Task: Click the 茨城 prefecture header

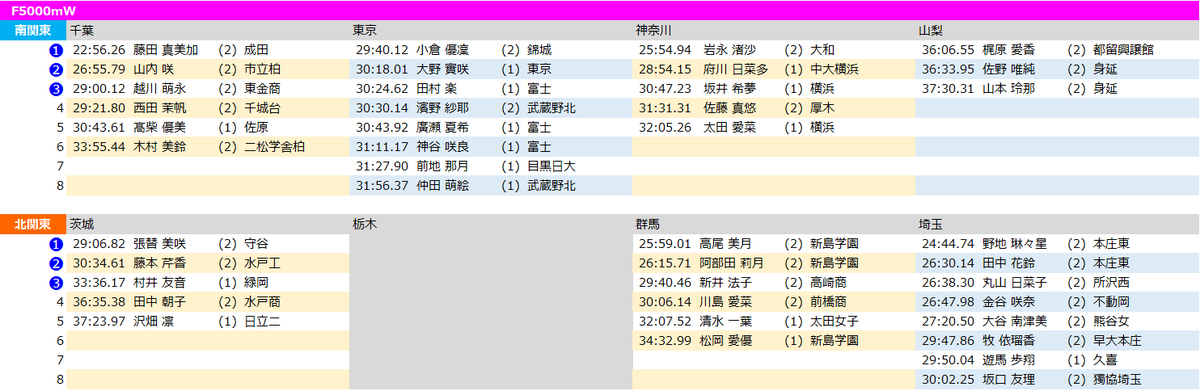Action: tap(82, 225)
